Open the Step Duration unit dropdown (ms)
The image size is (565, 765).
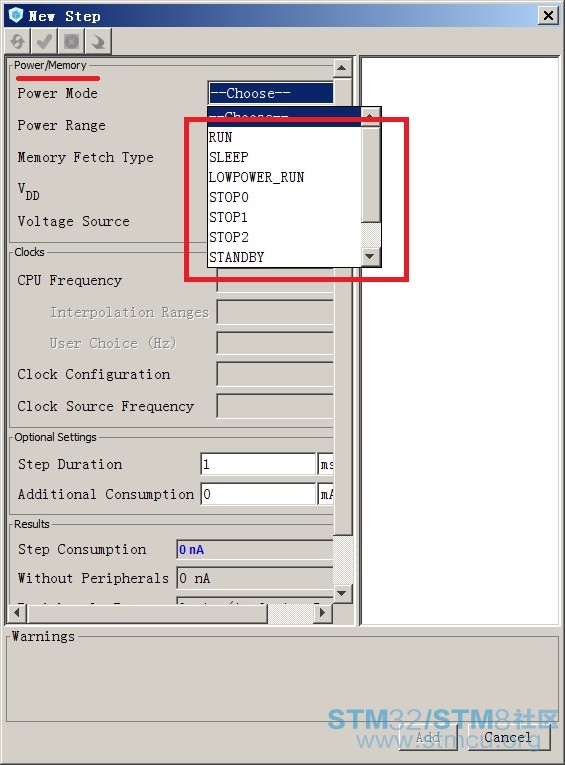pyautogui.click(x=326, y=464)
